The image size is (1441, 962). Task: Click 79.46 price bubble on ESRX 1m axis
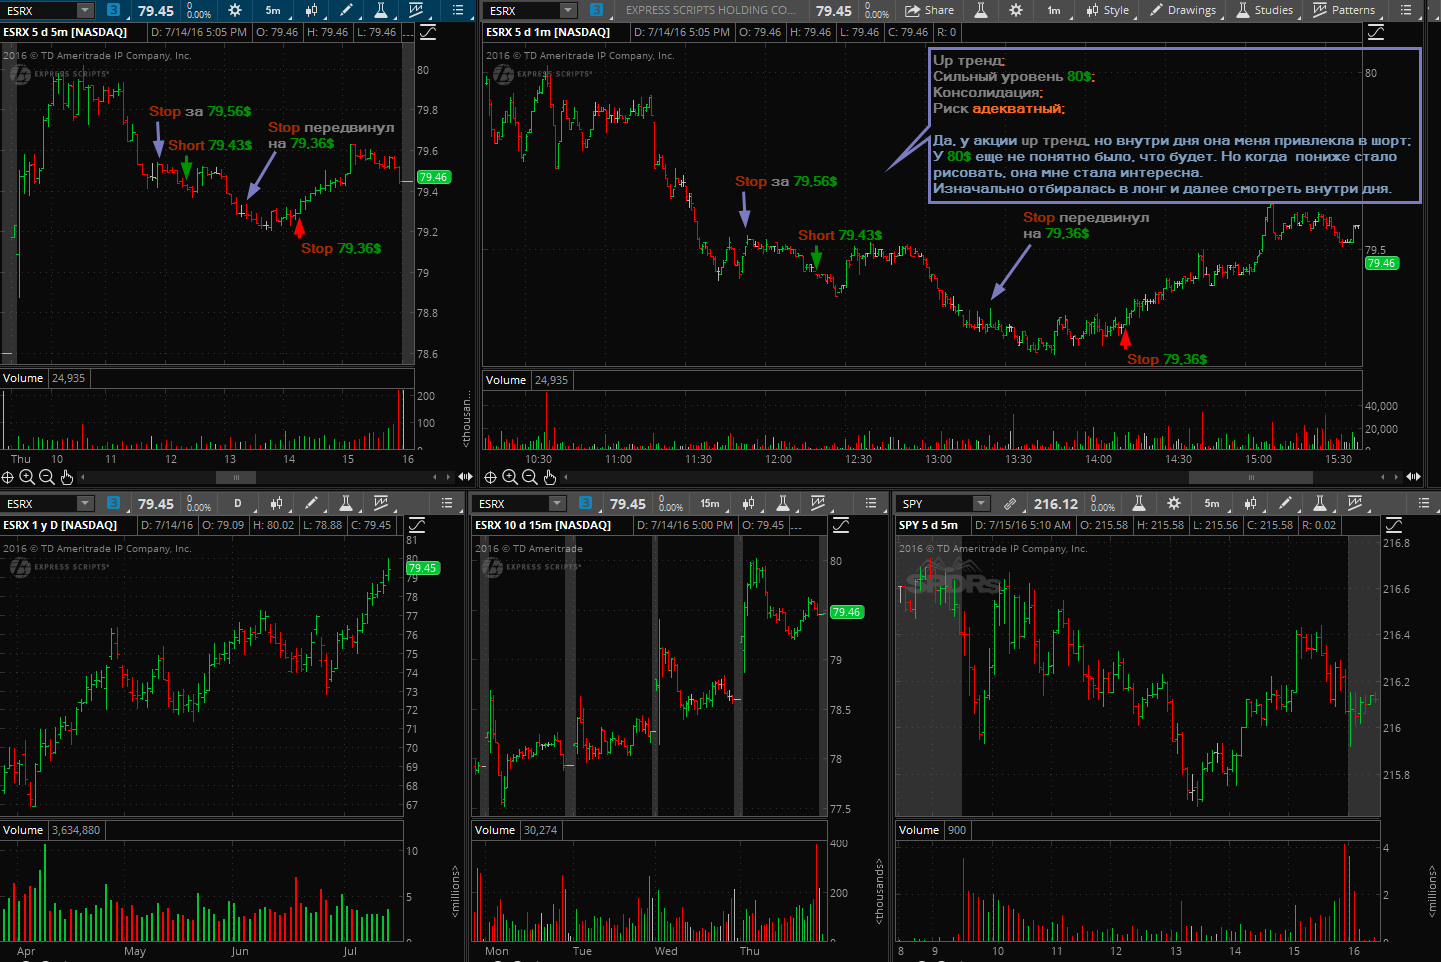(1382, 263)
